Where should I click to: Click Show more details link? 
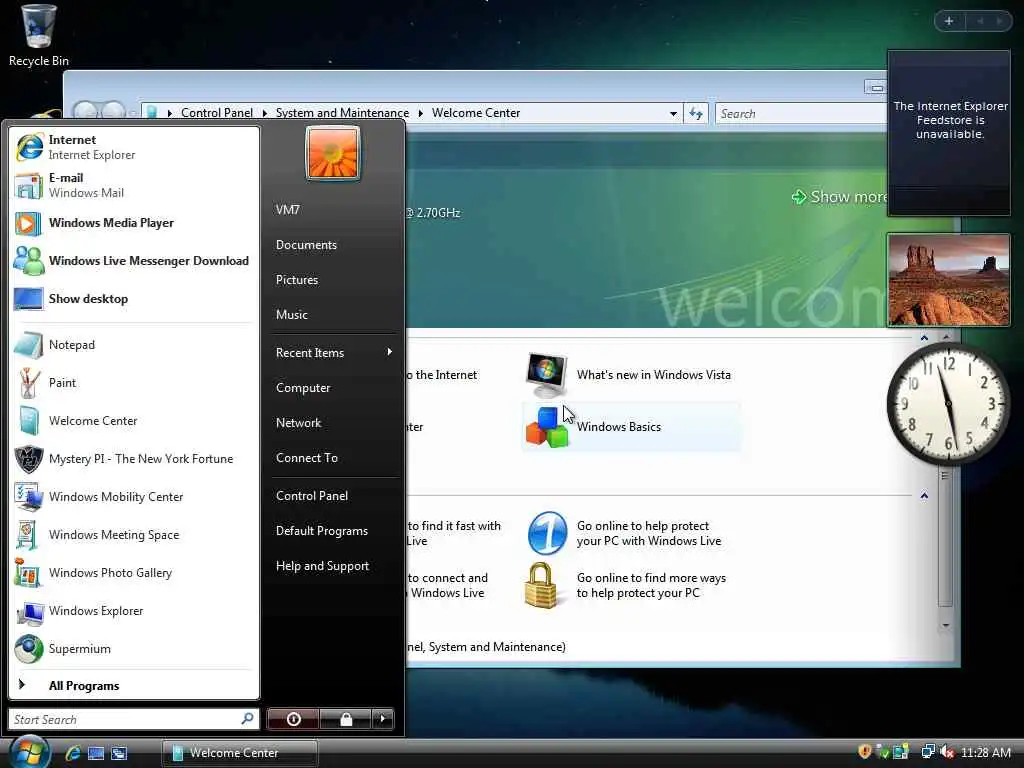click(x=840, y=197)
